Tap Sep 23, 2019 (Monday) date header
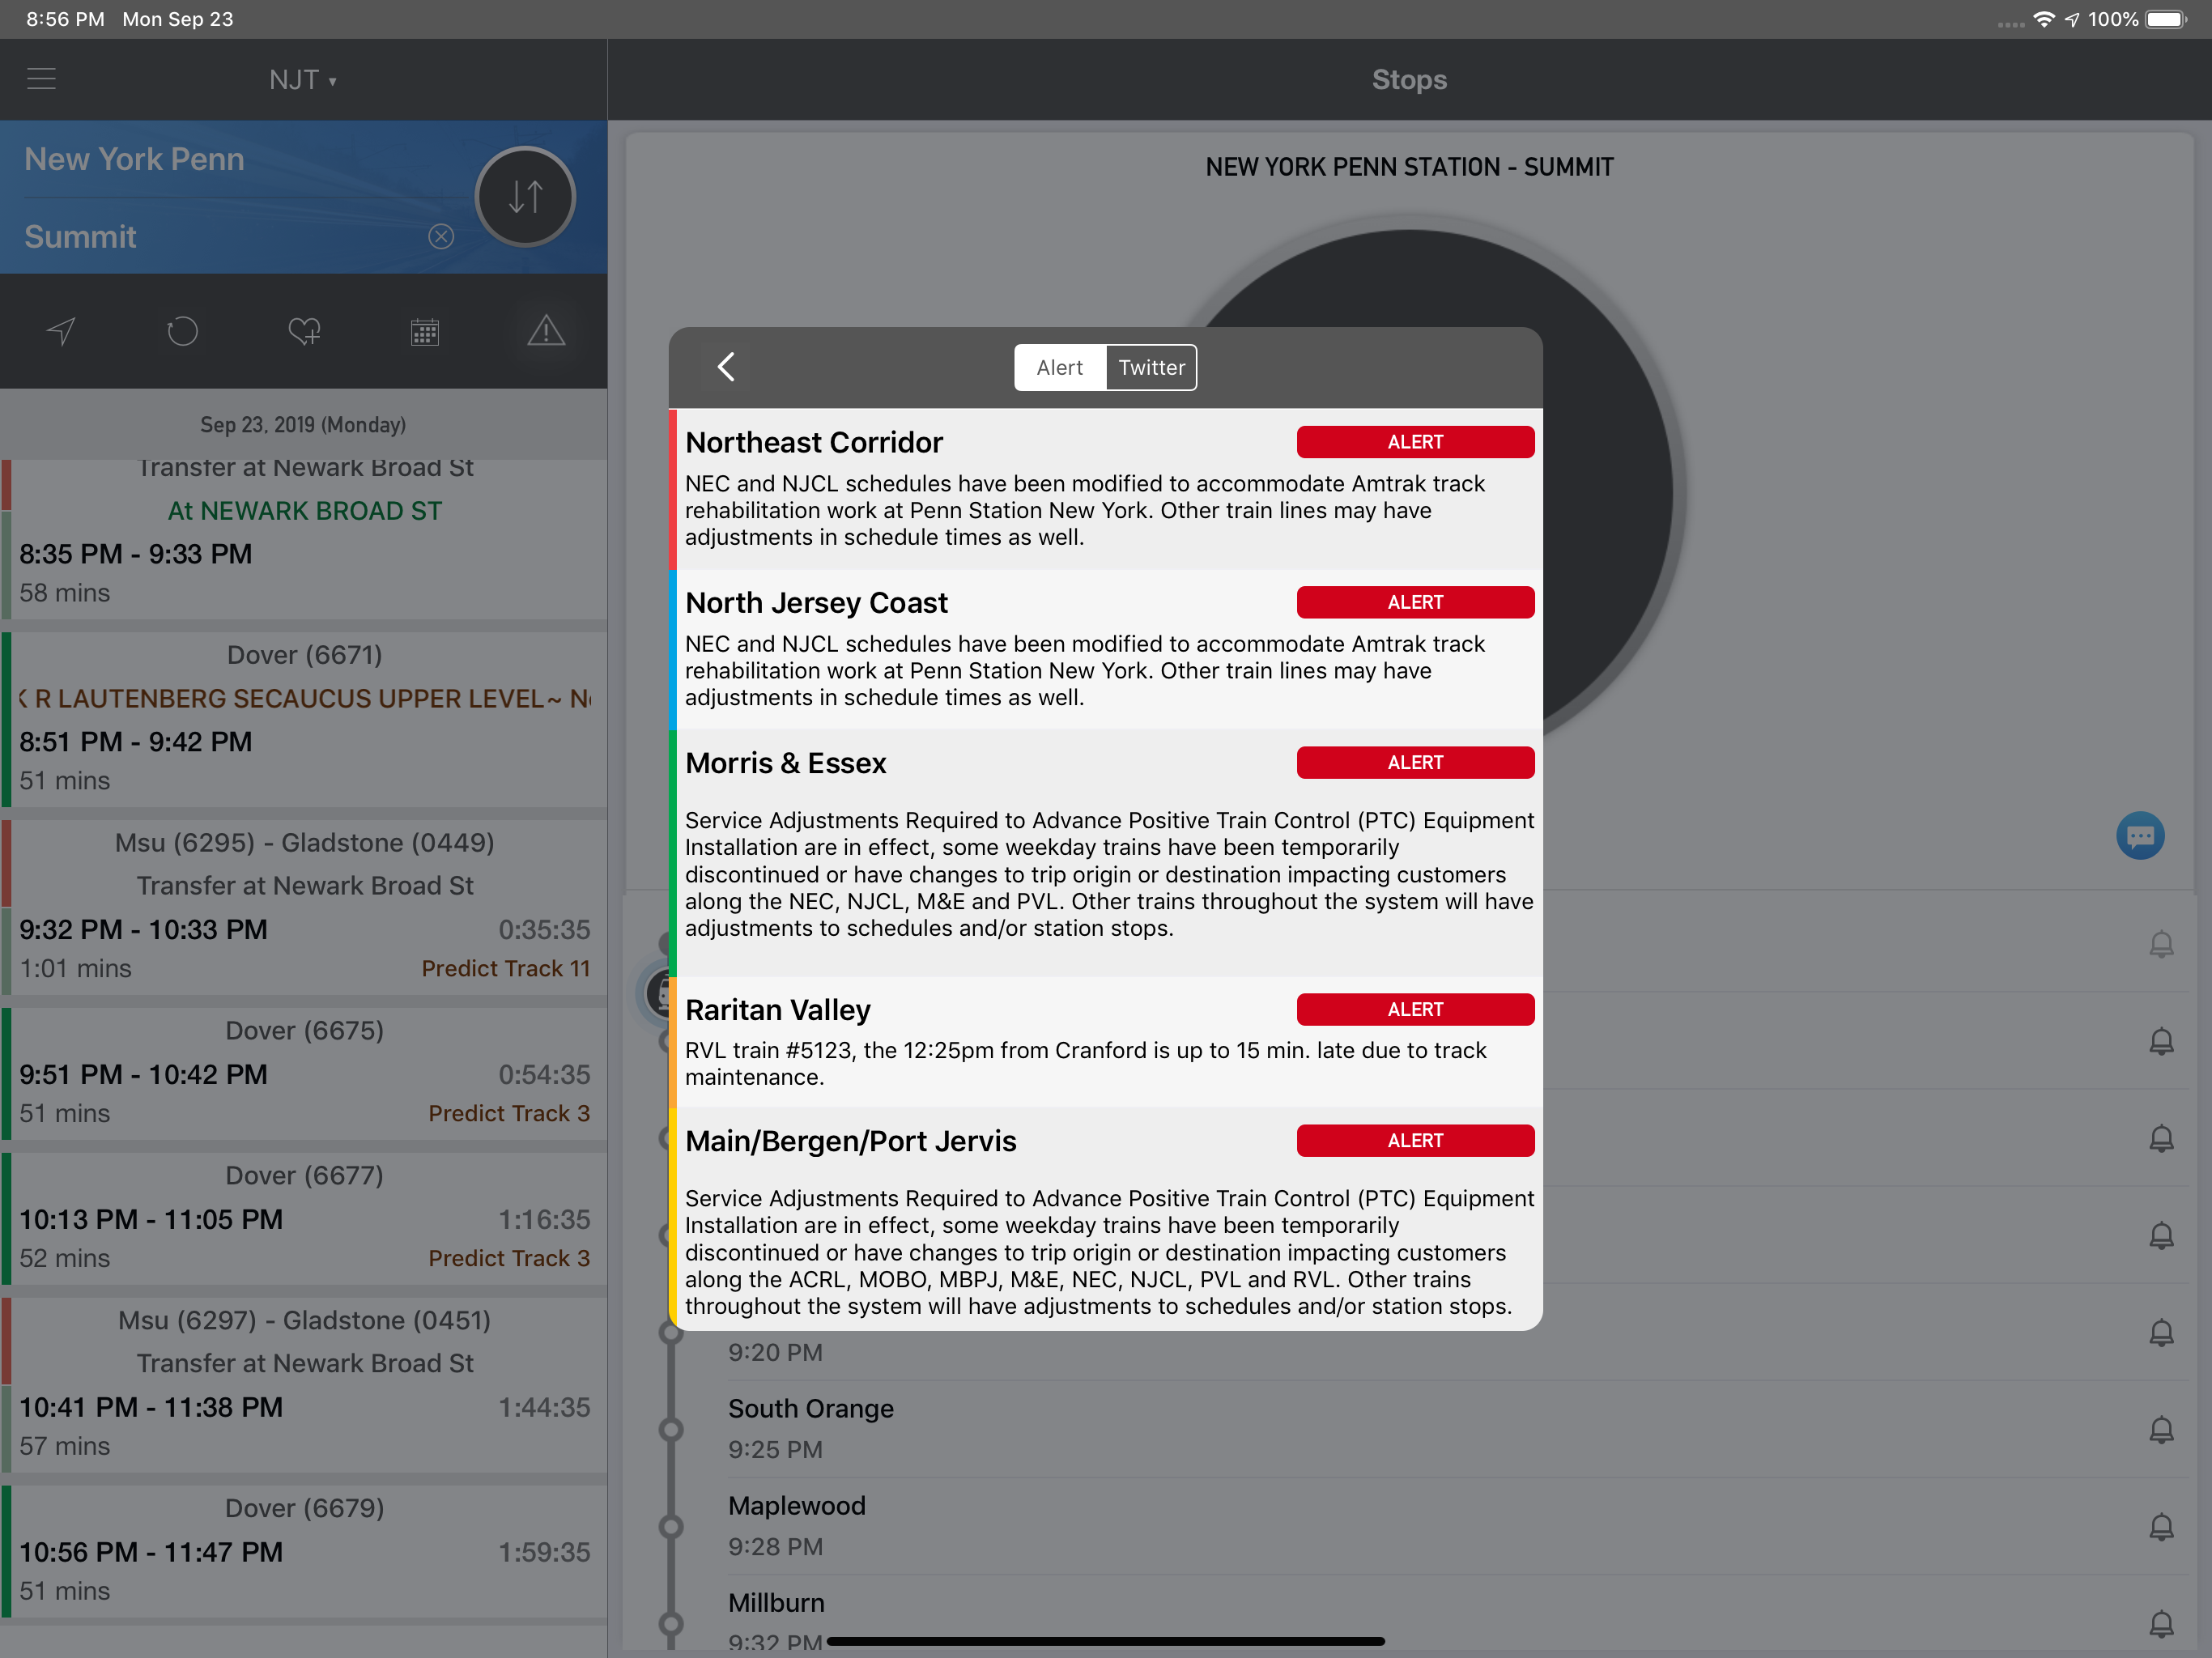Viewport: 2212px width, 1658px height. point(303,425)
